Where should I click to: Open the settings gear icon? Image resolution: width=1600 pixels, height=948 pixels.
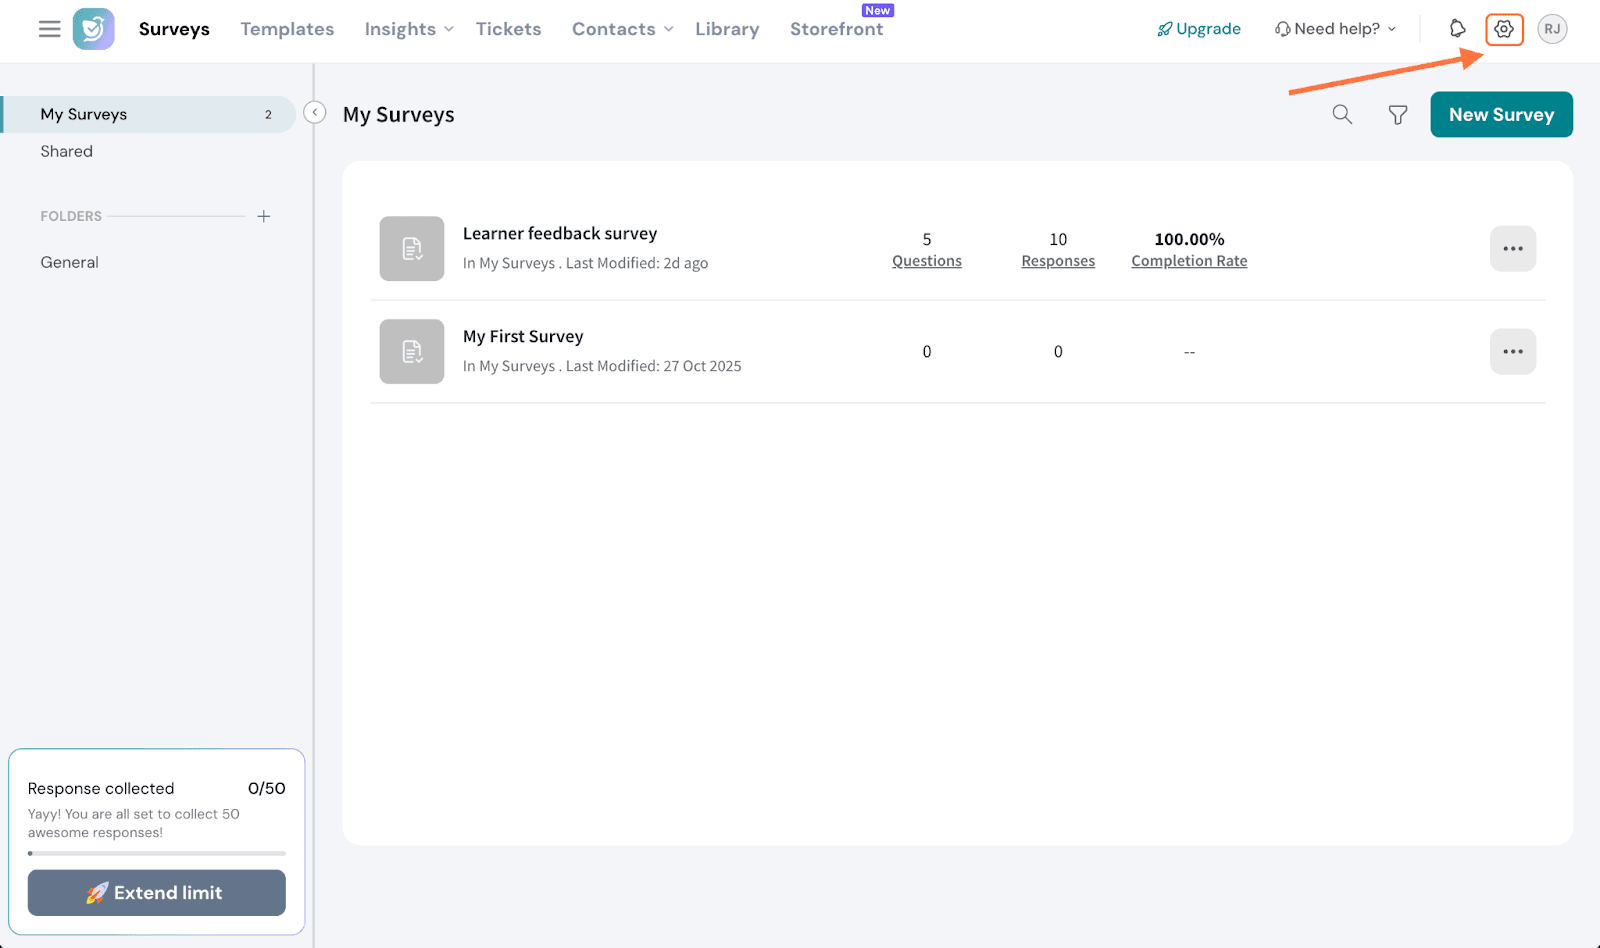(x=1504, y=29)
